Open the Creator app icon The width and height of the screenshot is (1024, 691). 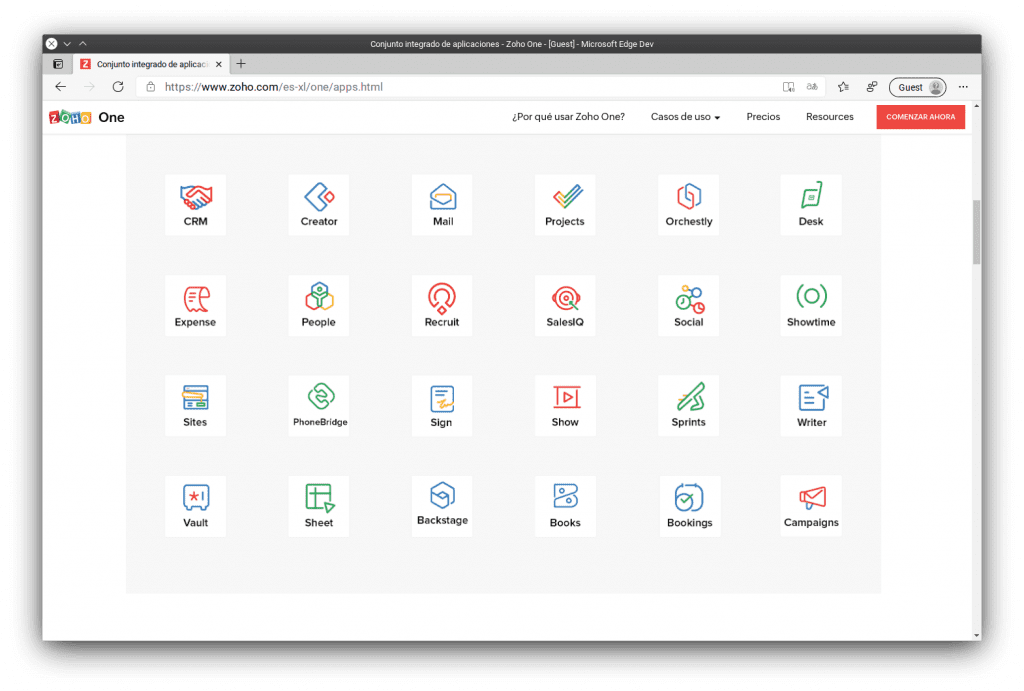click(319, 205)
